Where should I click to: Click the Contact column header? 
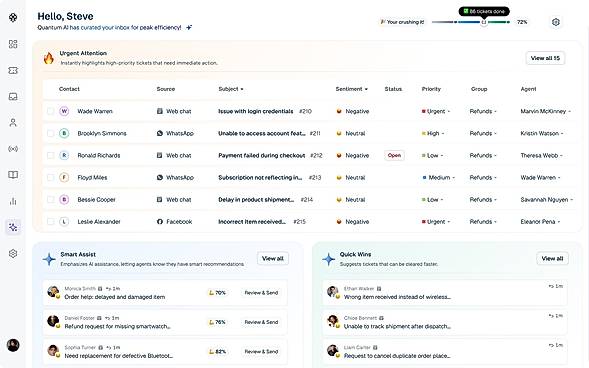[x=69, y=89]
